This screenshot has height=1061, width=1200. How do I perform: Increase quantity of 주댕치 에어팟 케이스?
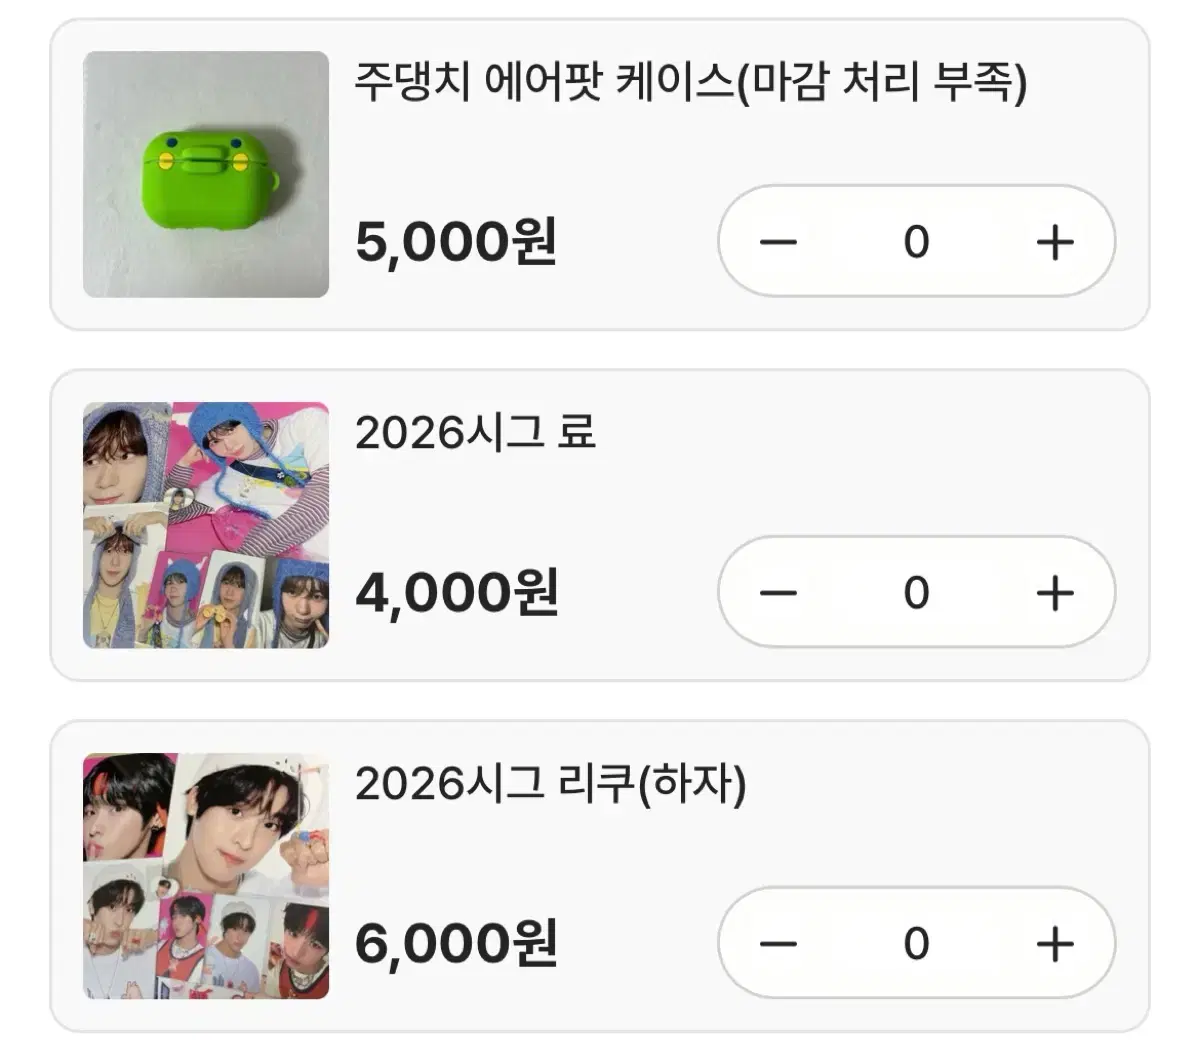coord(1055,242)
